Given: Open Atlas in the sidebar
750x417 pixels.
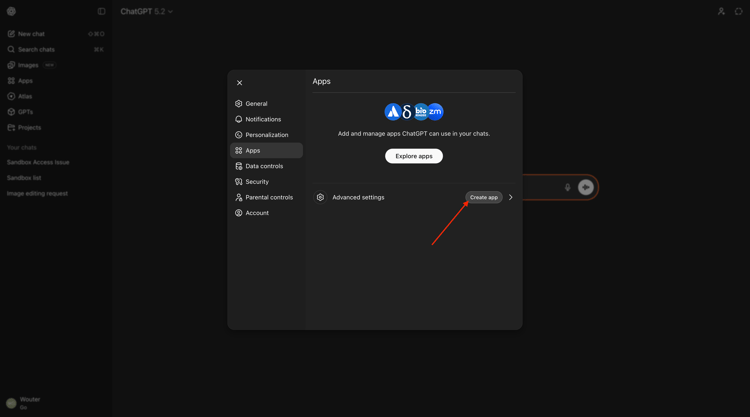Looking at the screenshot, I should point(56,96).
